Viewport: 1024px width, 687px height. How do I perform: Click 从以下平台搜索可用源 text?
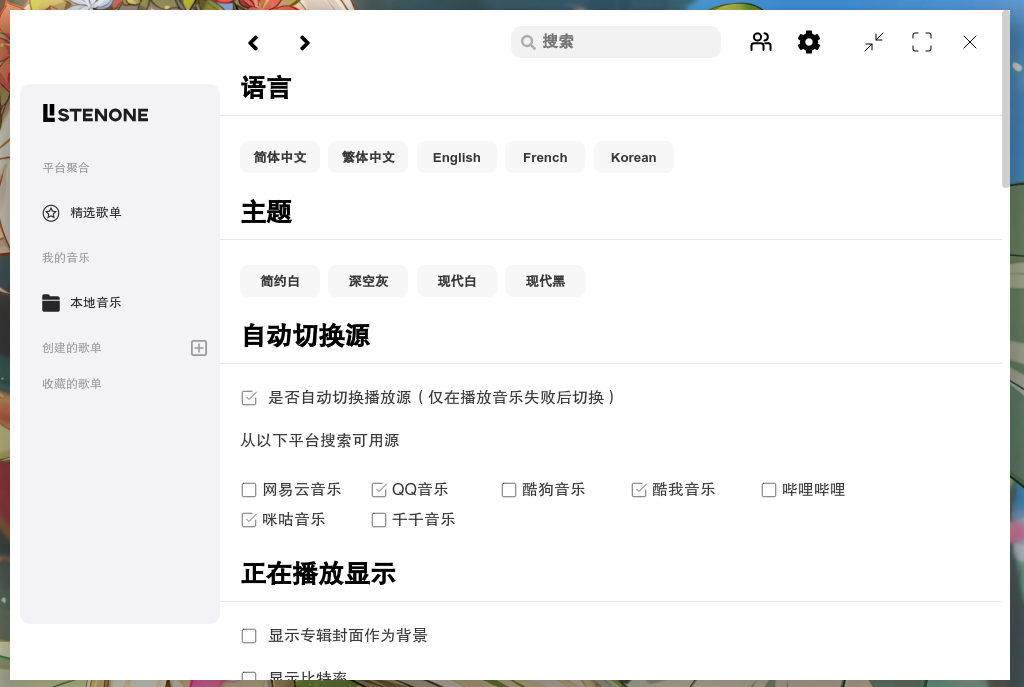tap(320, 441)
